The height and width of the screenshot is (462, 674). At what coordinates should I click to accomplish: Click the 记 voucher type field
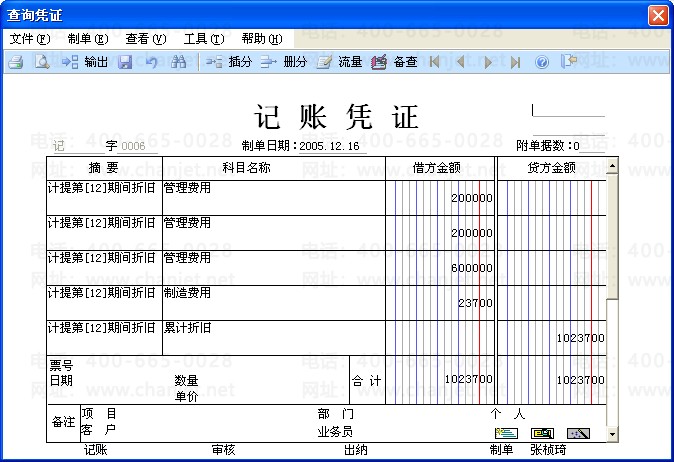78,146
